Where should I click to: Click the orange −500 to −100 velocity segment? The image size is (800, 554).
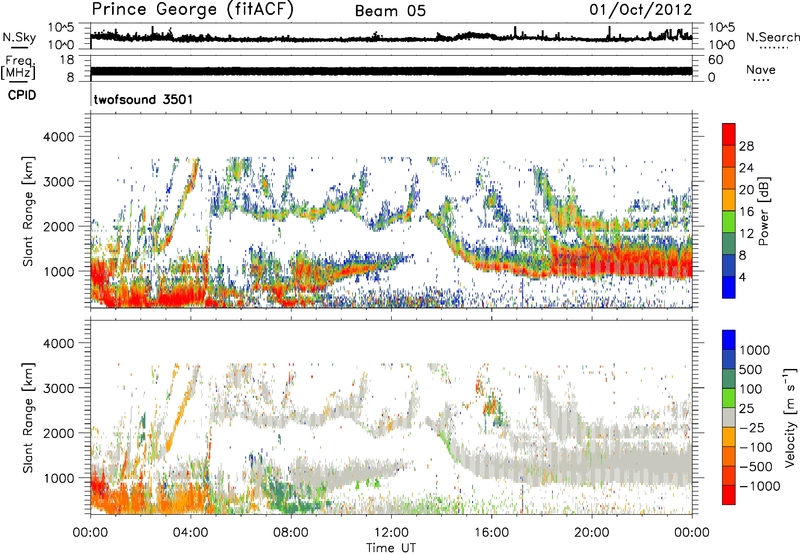[729, 456]
